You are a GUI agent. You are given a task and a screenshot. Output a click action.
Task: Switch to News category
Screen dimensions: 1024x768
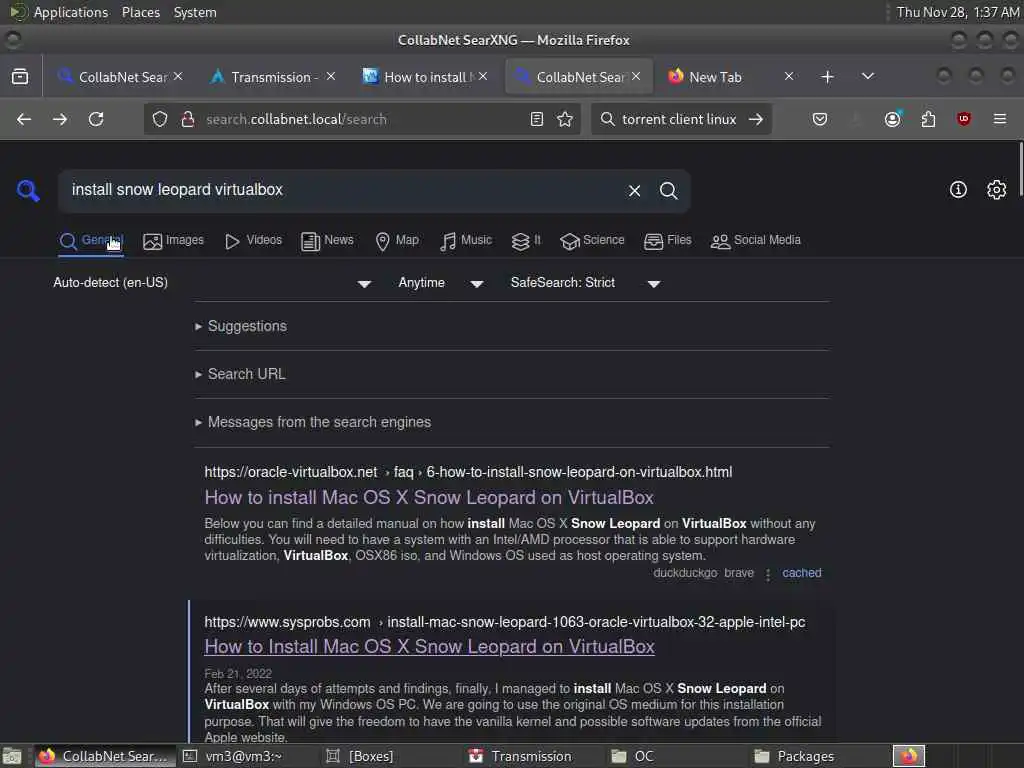327,240
